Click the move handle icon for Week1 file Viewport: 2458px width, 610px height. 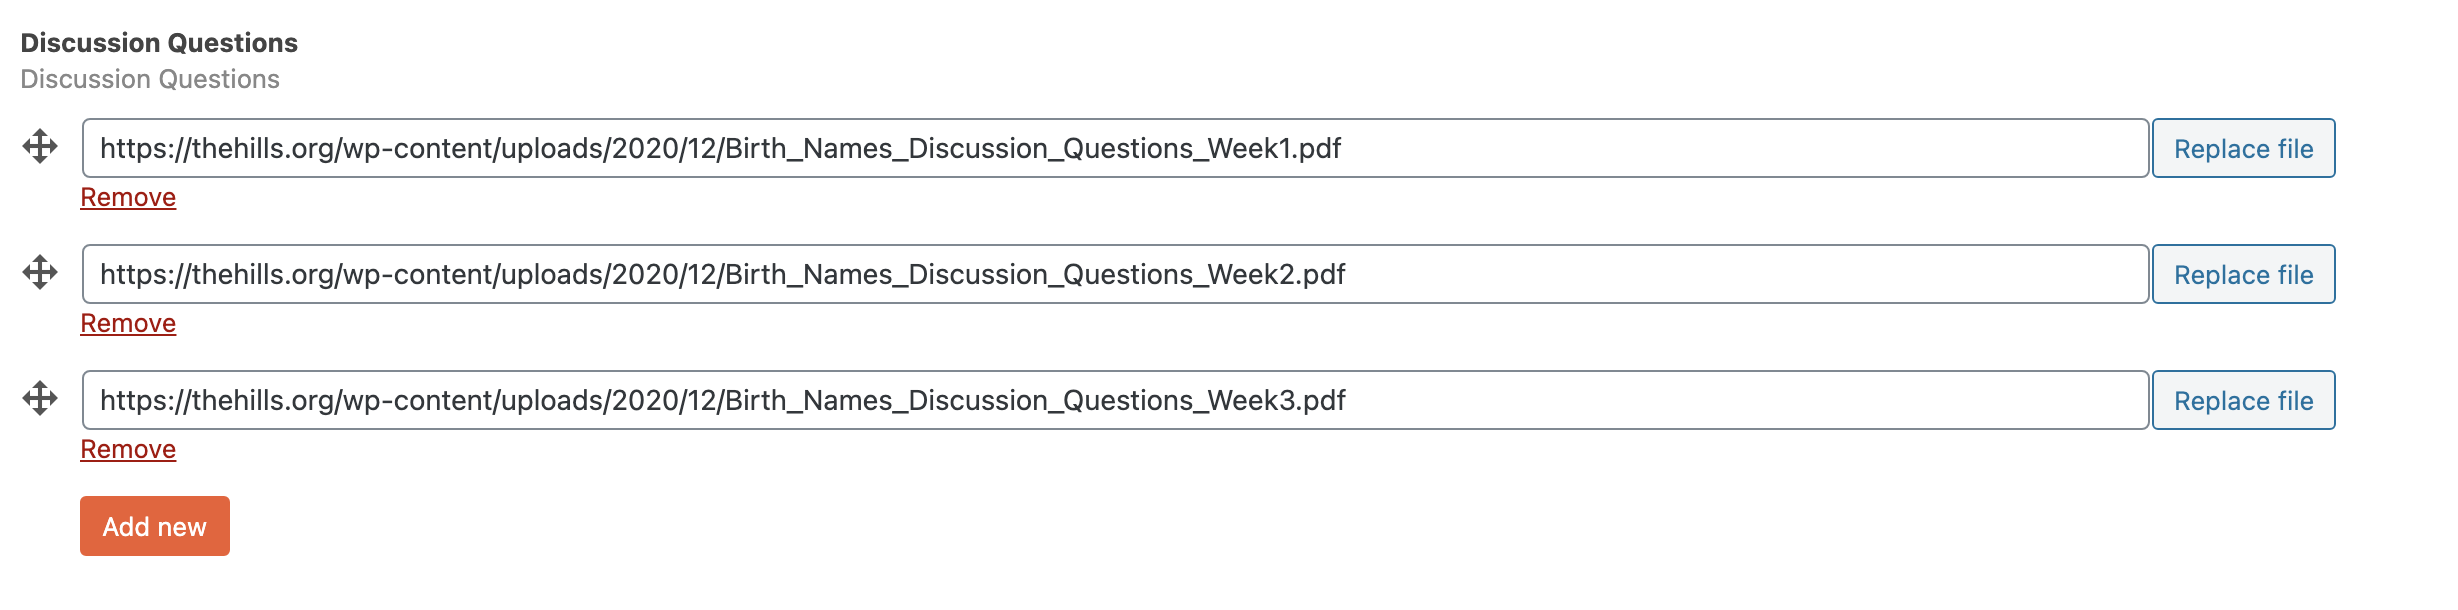40,146
